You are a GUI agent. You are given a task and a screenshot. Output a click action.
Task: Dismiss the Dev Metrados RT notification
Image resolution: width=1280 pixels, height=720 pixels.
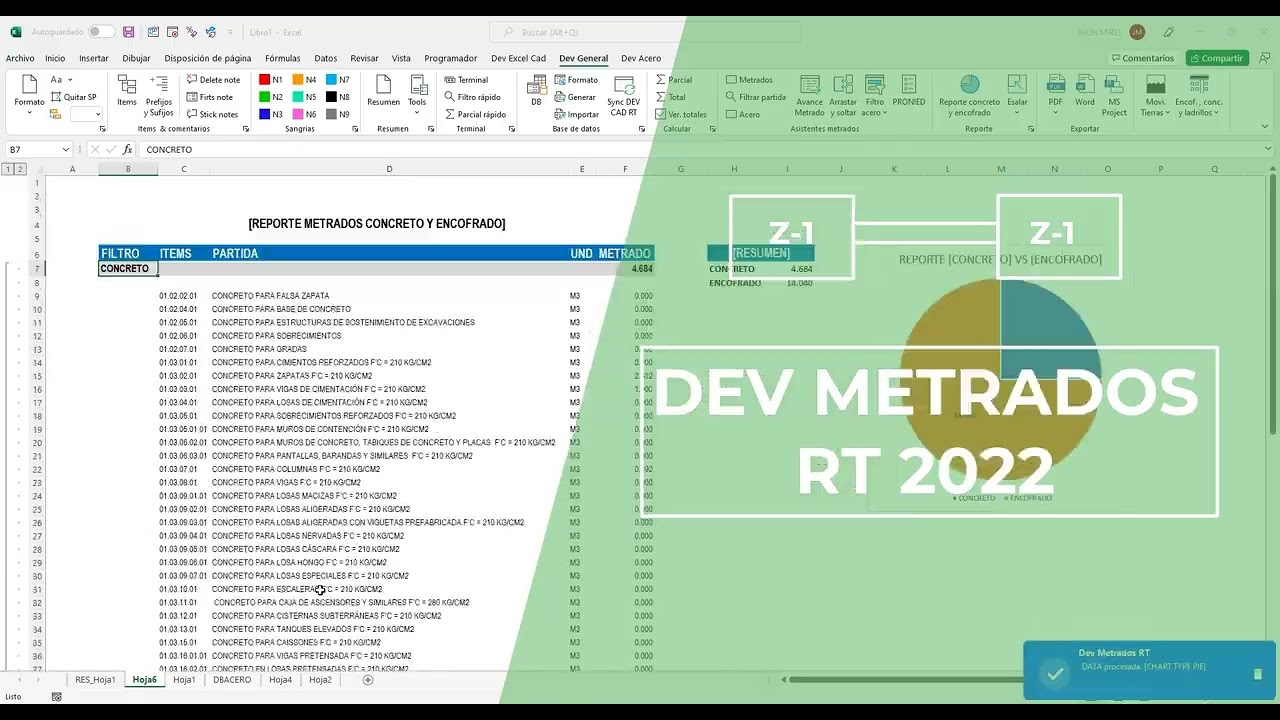tap(1257, 674)
